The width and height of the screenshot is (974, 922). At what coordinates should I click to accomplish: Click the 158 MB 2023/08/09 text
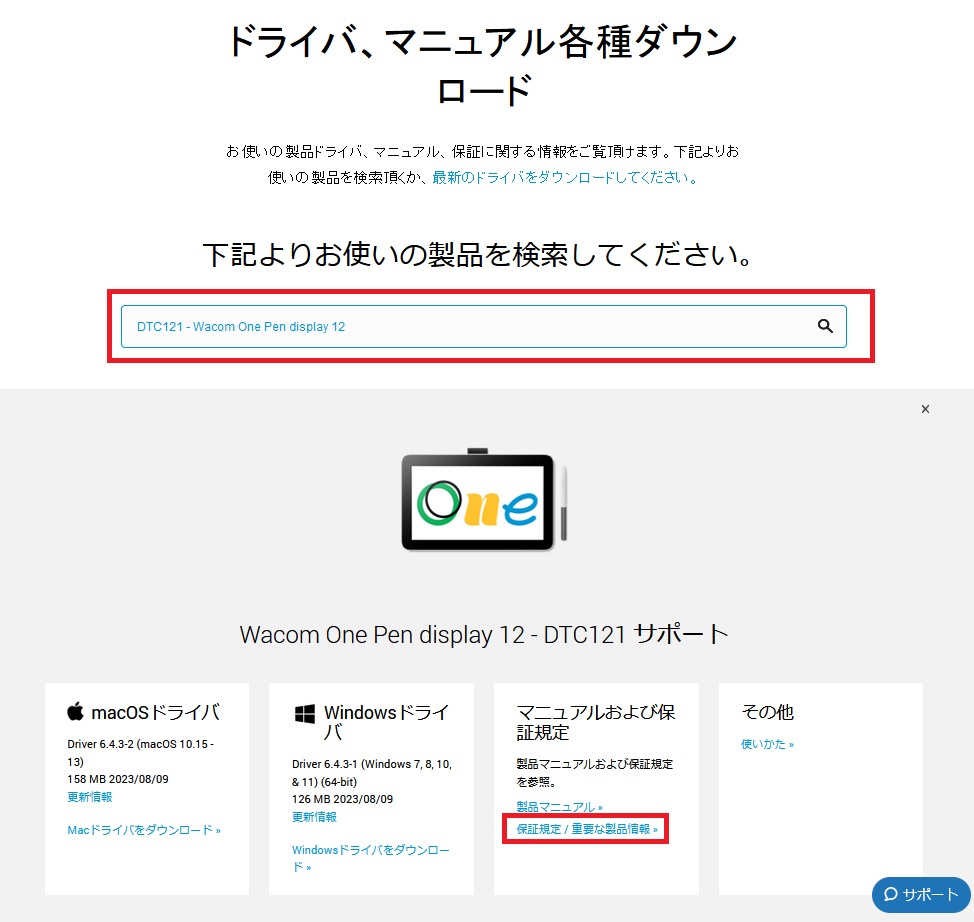click(x=117, y=779)
